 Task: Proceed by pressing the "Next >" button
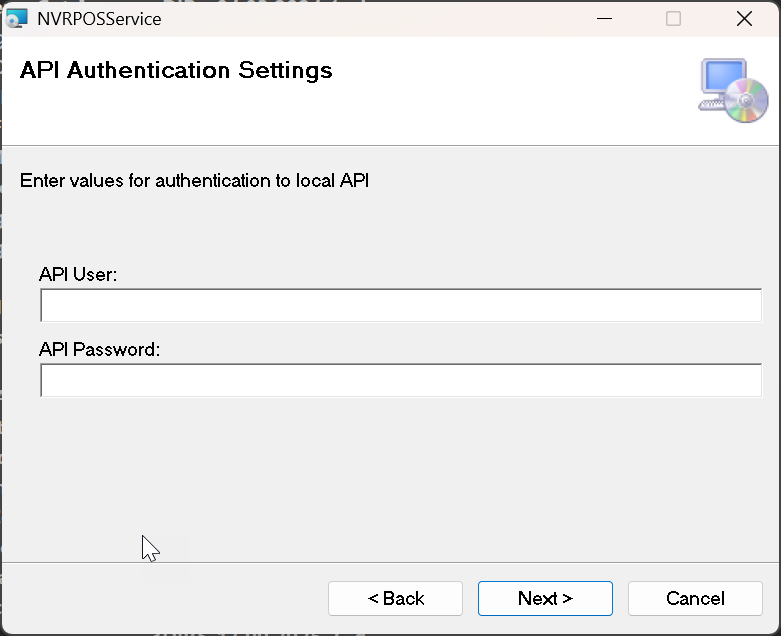[x=545, y=598]
